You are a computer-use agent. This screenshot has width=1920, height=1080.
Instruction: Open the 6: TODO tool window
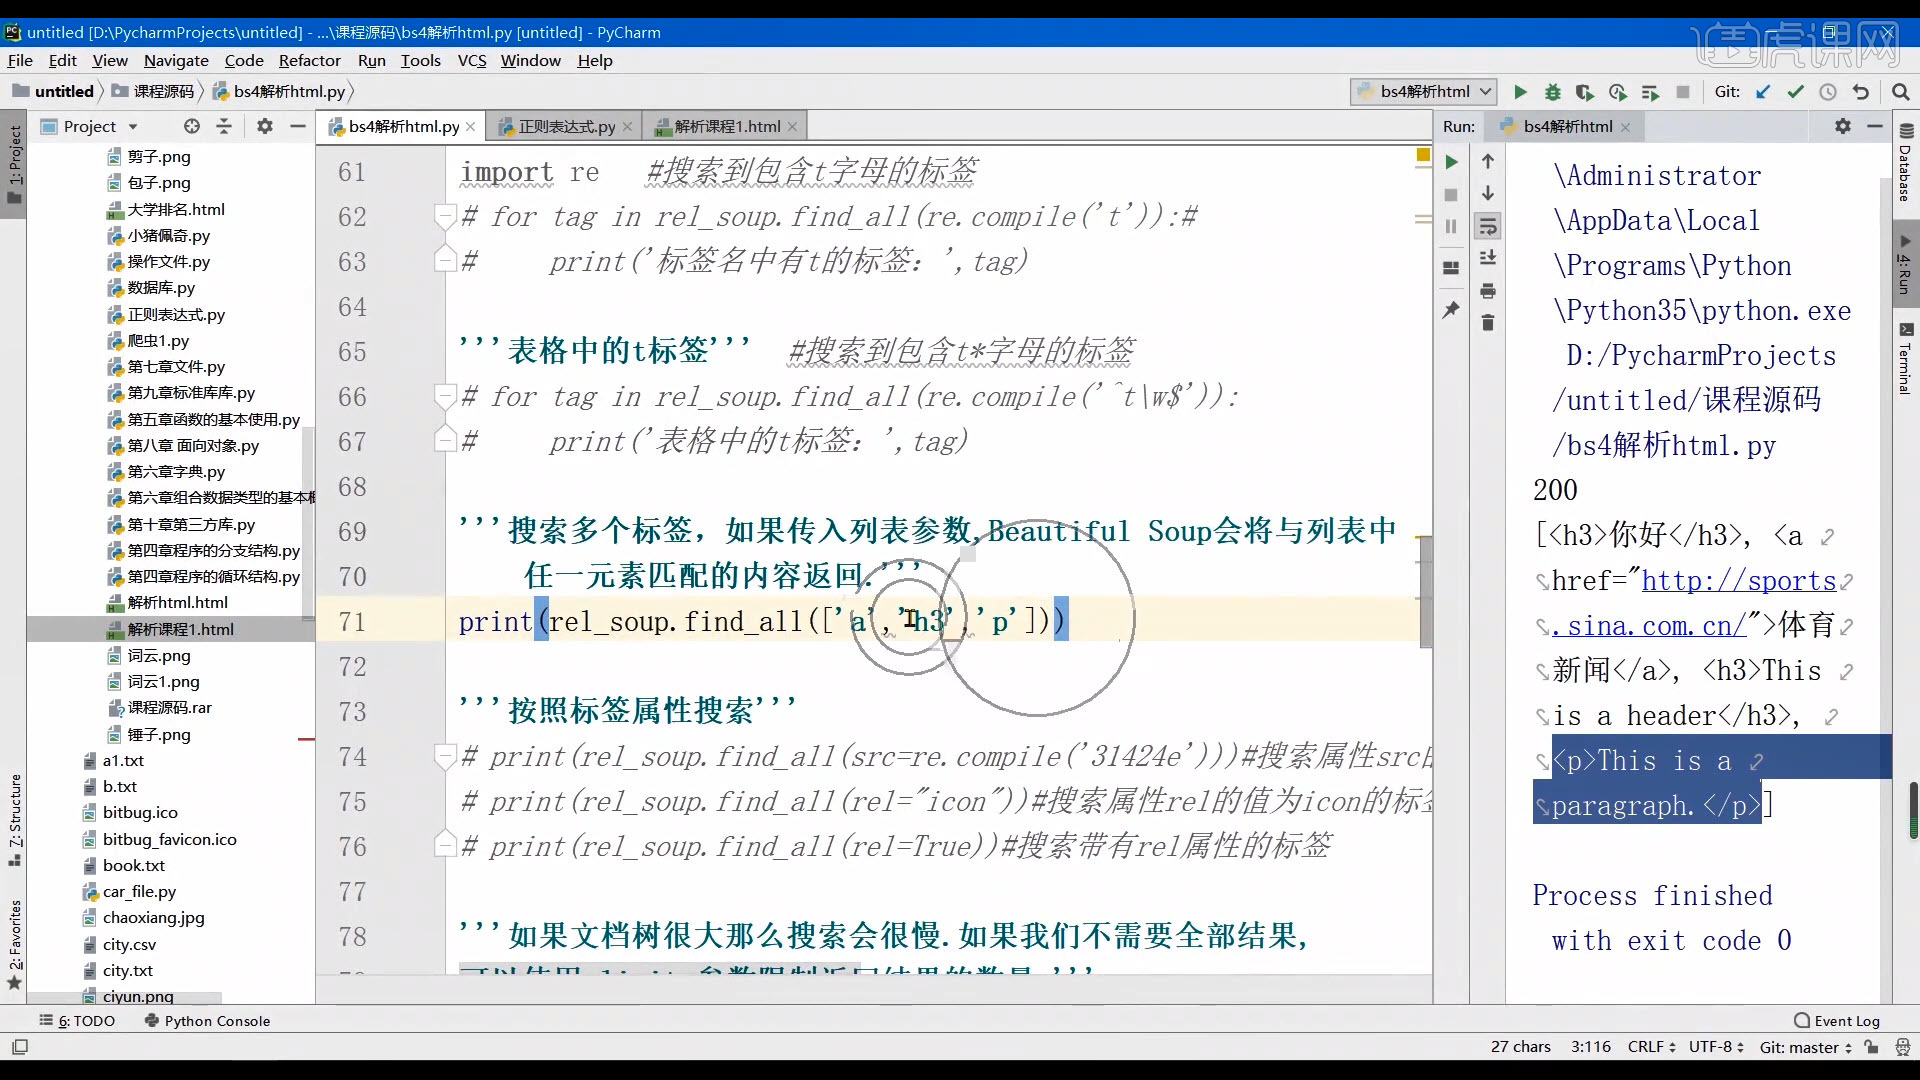pyautogui.click(x=77, y=1021)
